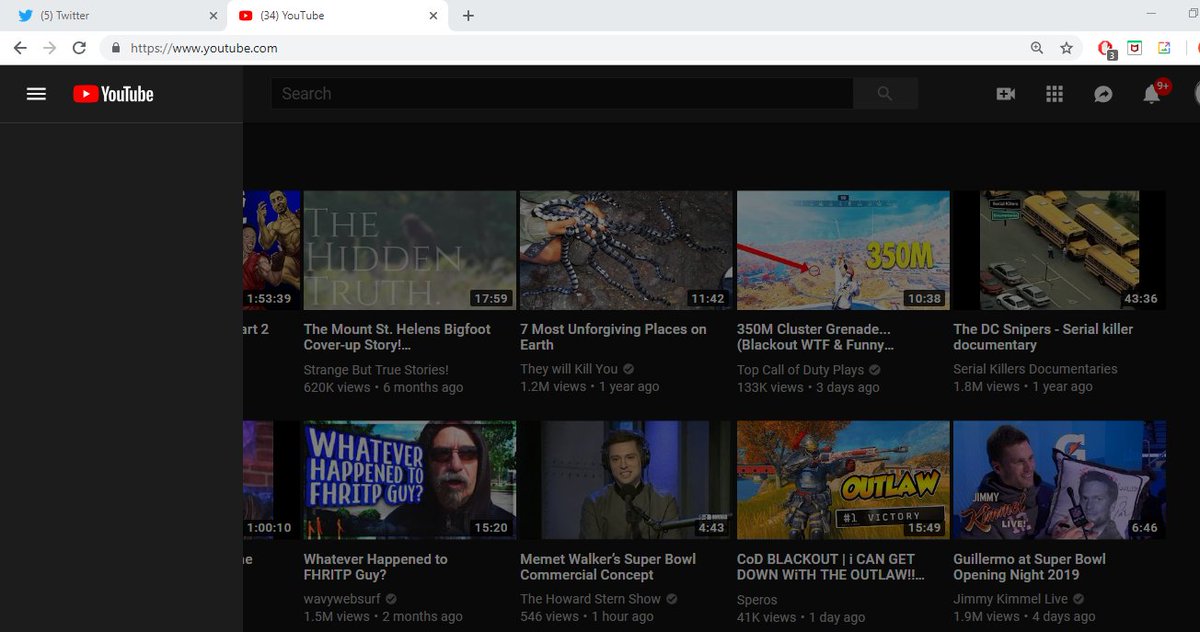Click the zoom magnifier icon in address bar
This screenshot has width=1200, height=632.
(1037, 48)
